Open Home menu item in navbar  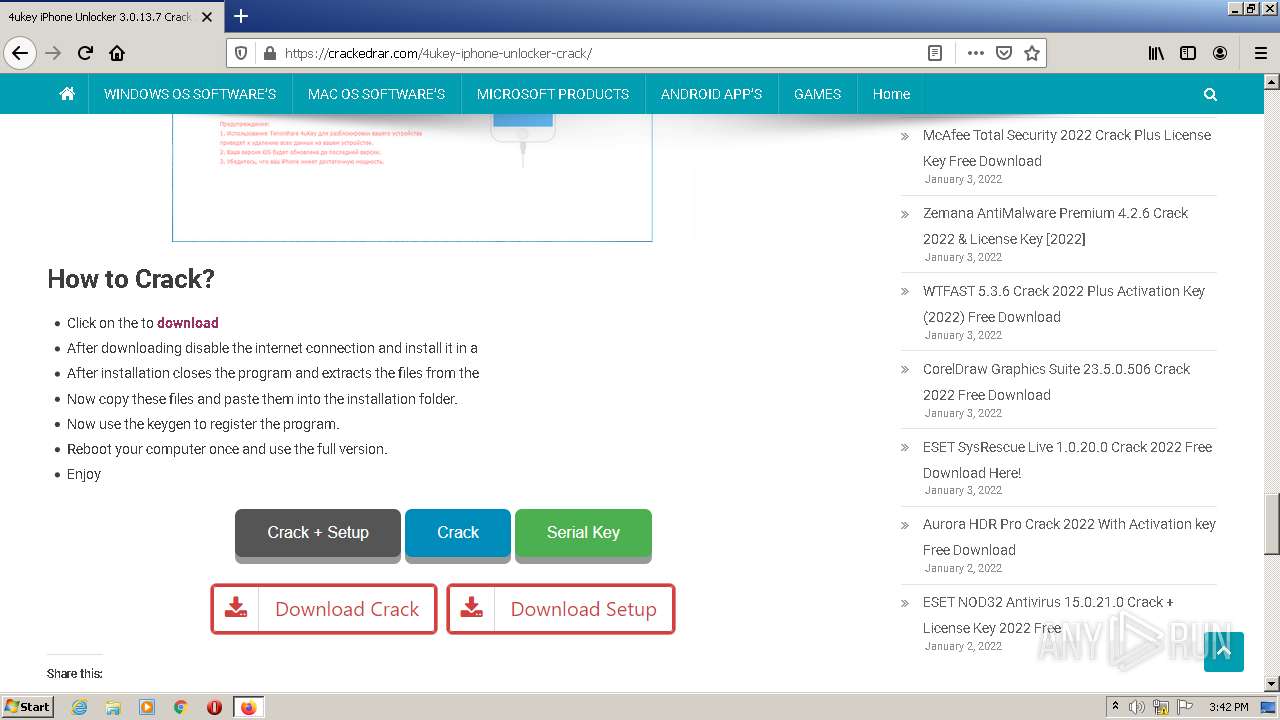(x=891, y=94)
